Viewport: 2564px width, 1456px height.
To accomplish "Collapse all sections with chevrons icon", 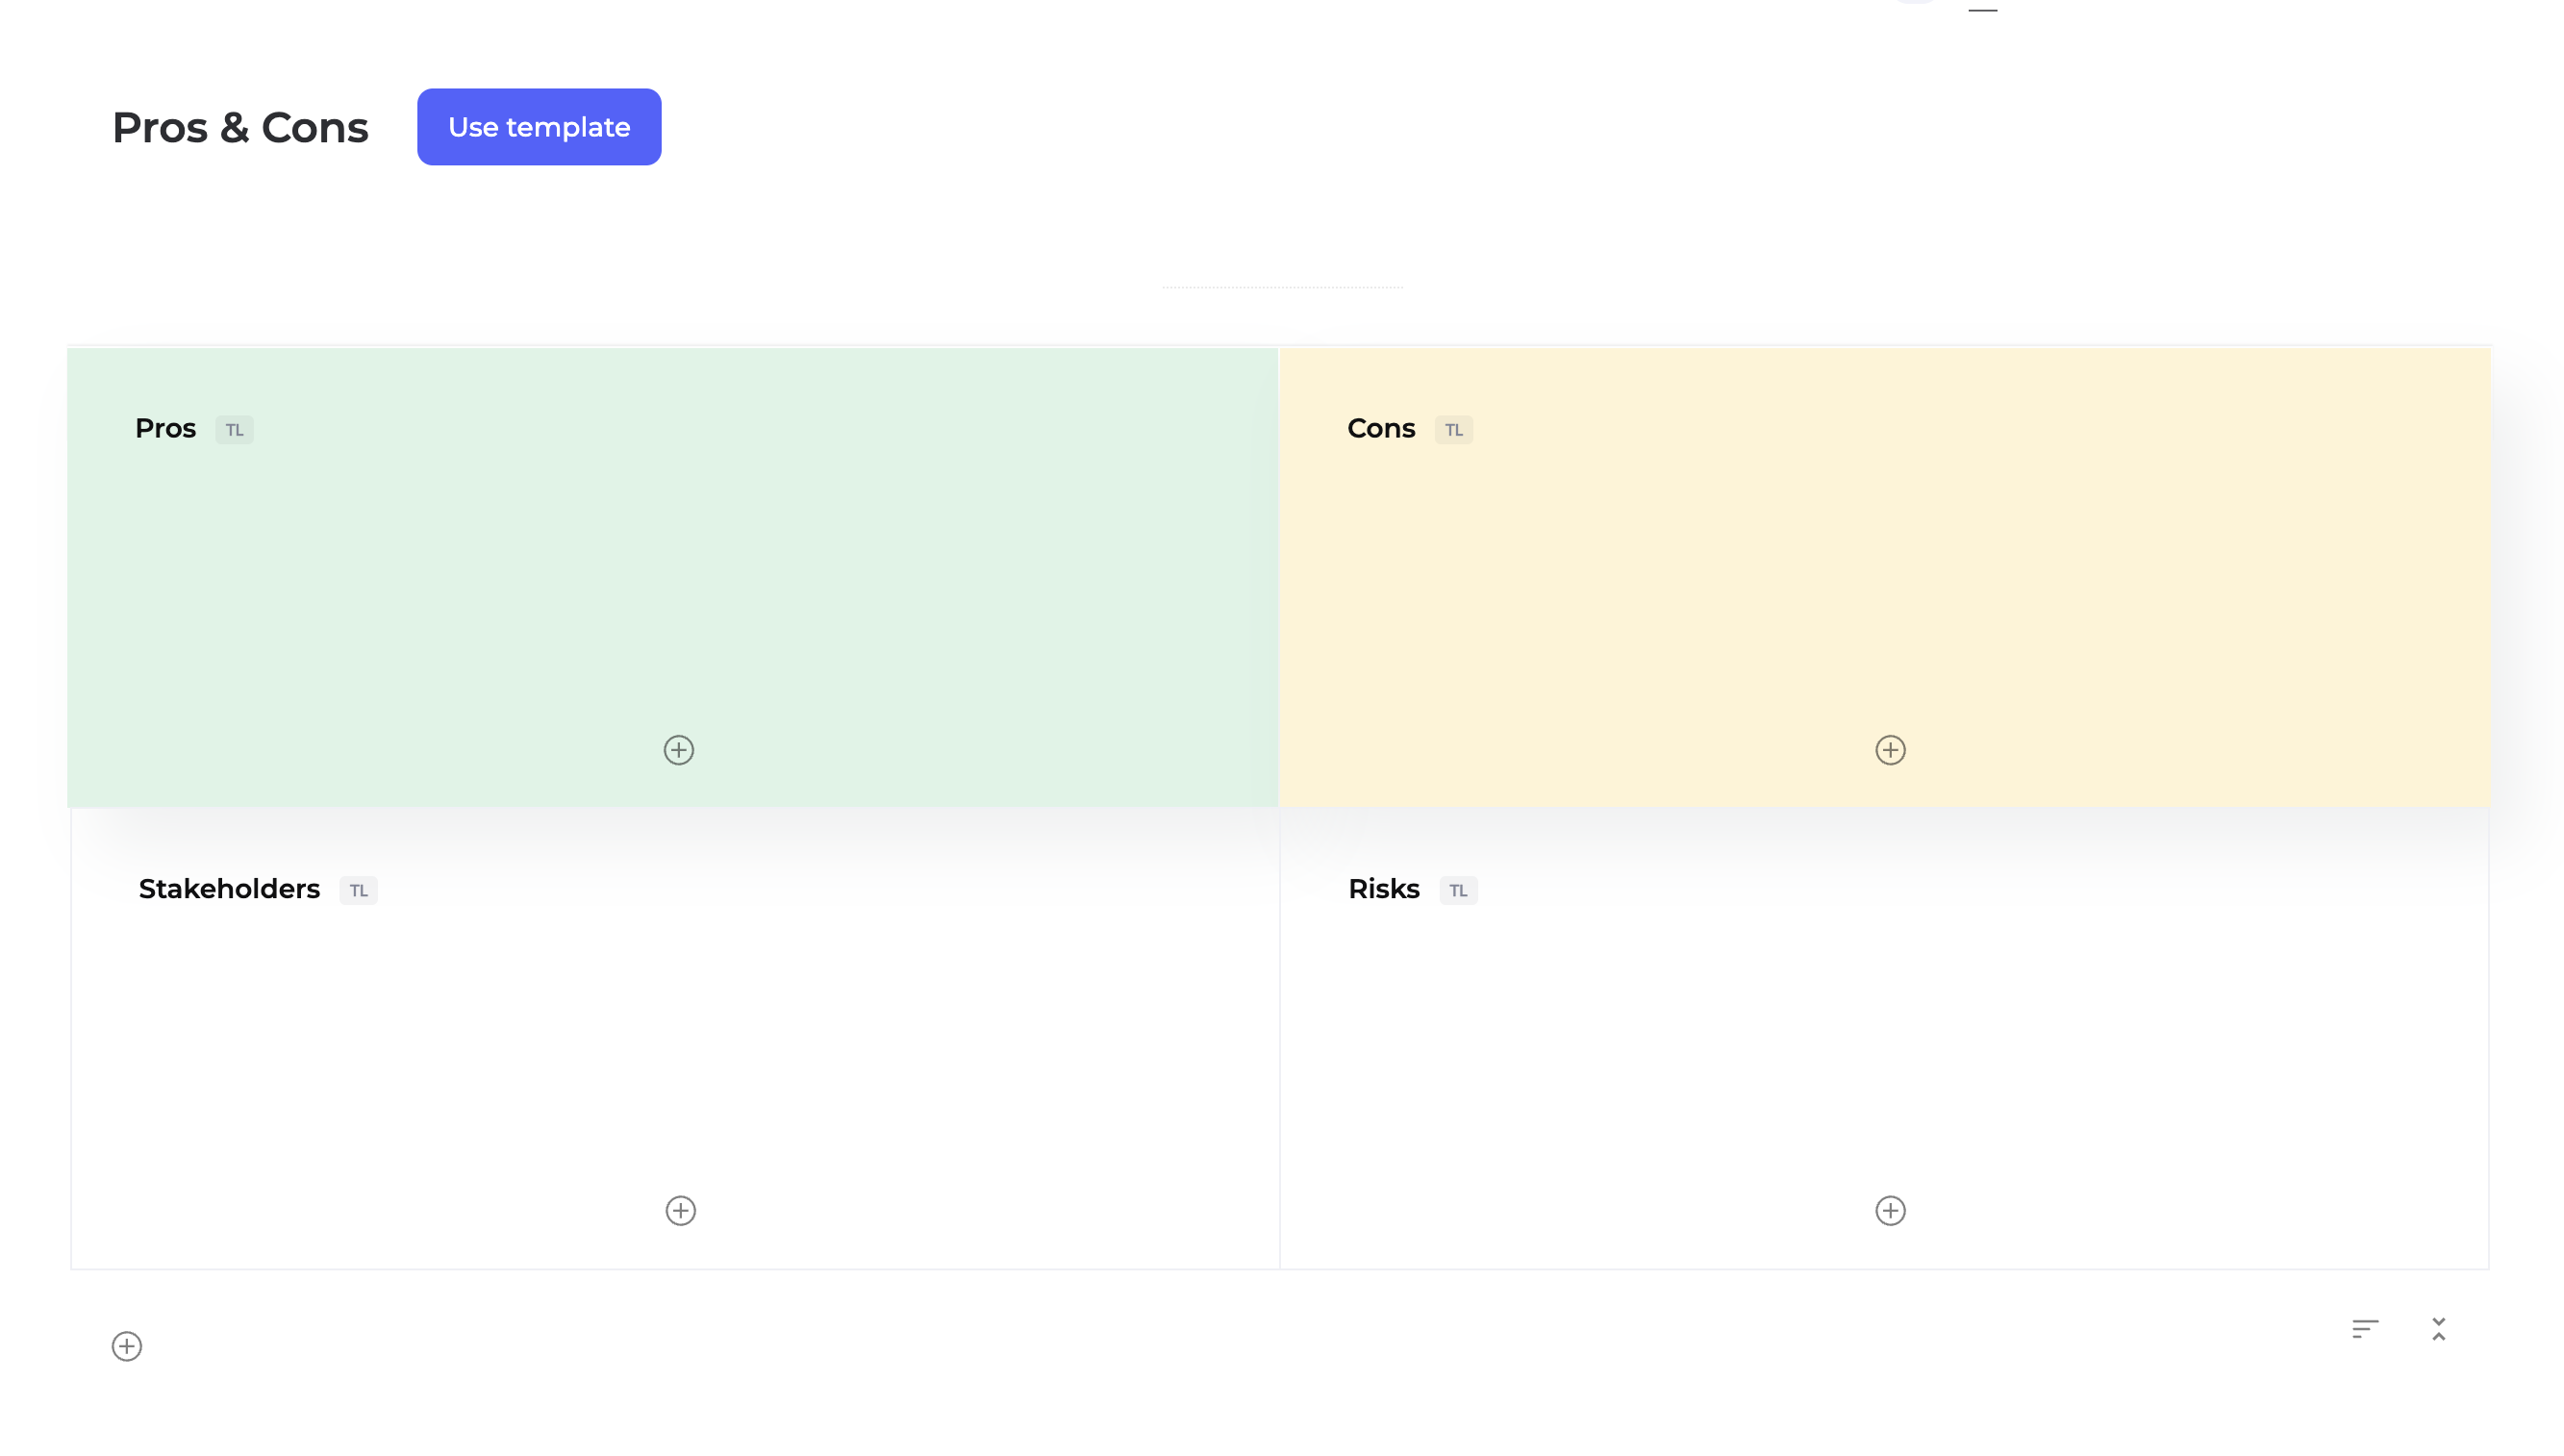I will pyautogui.click(x=2439, y=1329).
